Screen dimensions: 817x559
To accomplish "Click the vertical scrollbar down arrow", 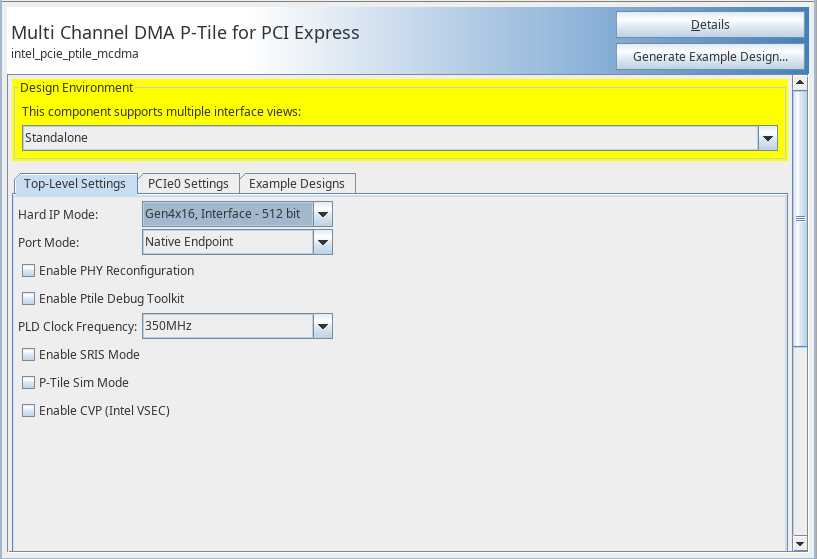I will point(799,542).
